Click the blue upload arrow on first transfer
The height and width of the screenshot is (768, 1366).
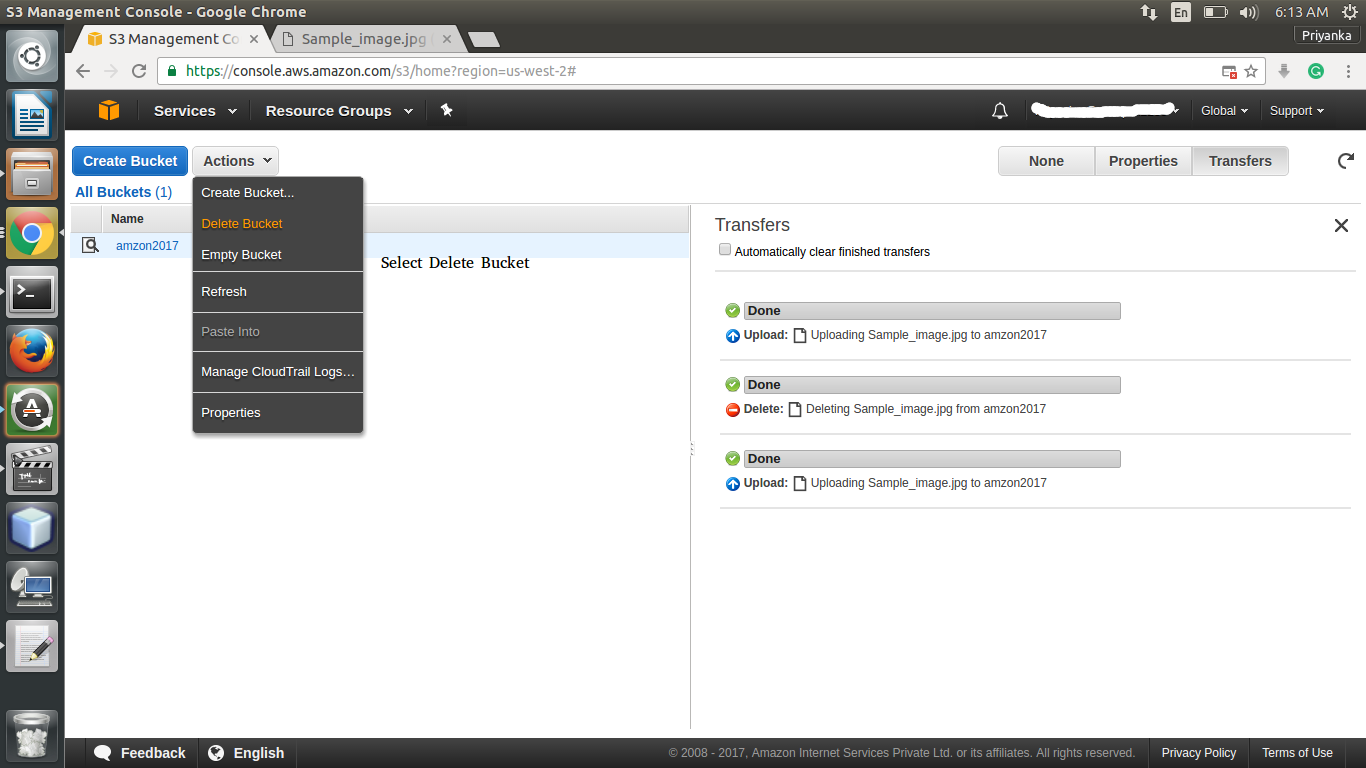[x=732, y=336]
